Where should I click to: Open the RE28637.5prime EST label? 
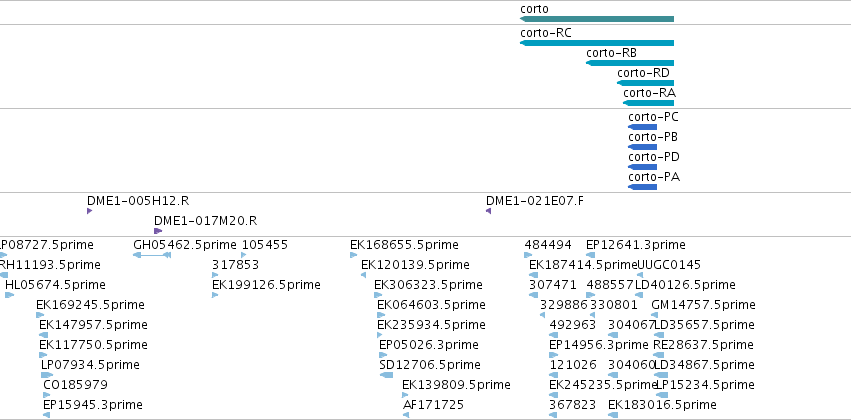click(x=703, y=345)
